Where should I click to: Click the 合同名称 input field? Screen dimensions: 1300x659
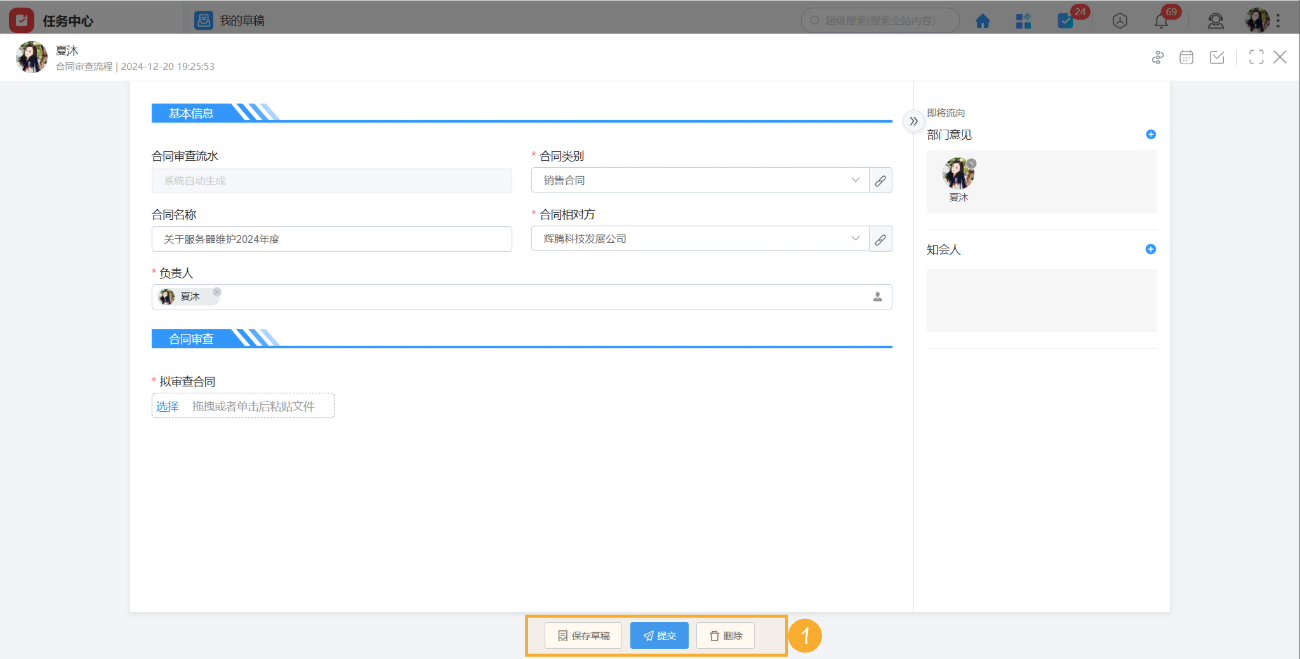pos(331,239)
